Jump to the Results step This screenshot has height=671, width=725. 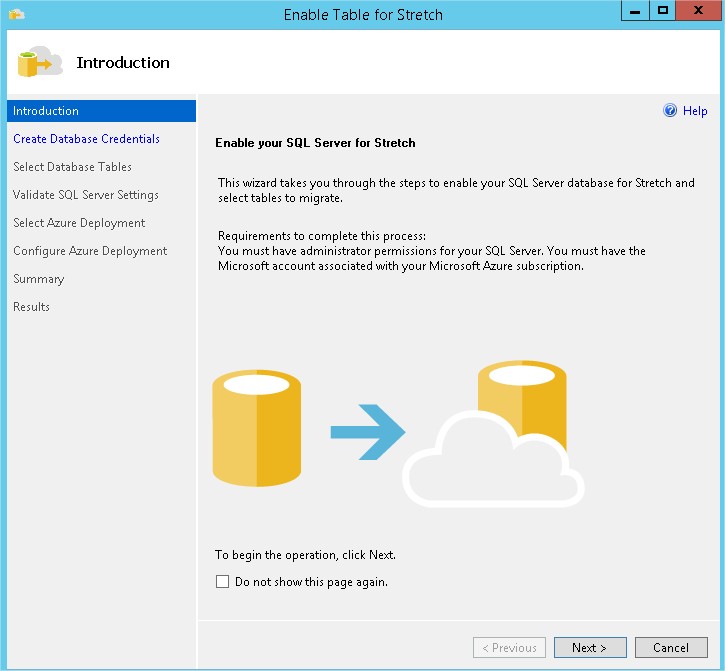(x=31, y=307)
